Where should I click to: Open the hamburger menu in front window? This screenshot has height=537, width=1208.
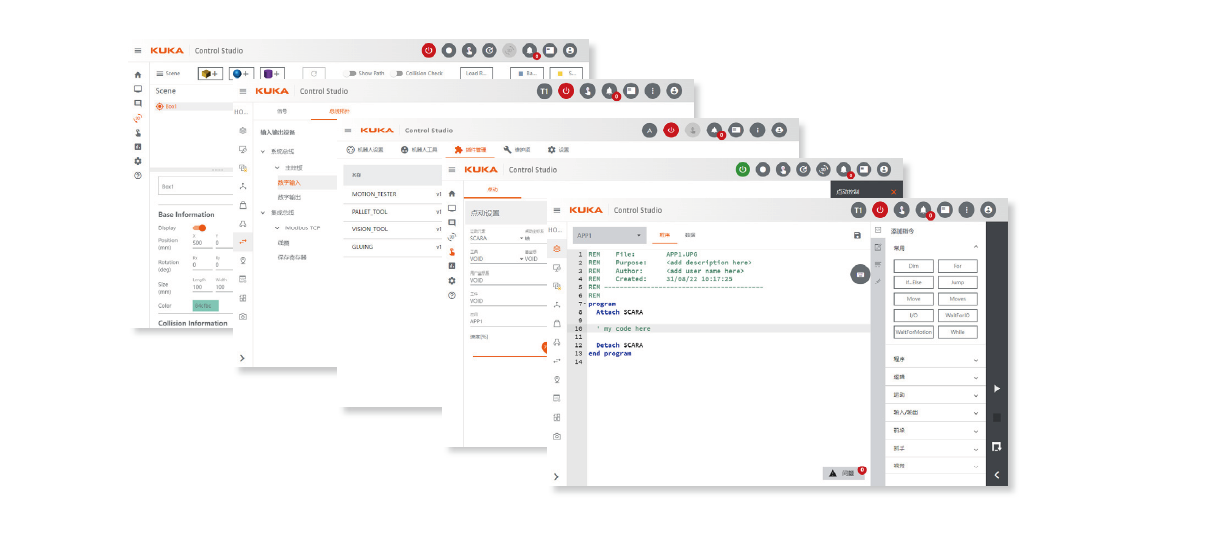[x=557, y=210]
